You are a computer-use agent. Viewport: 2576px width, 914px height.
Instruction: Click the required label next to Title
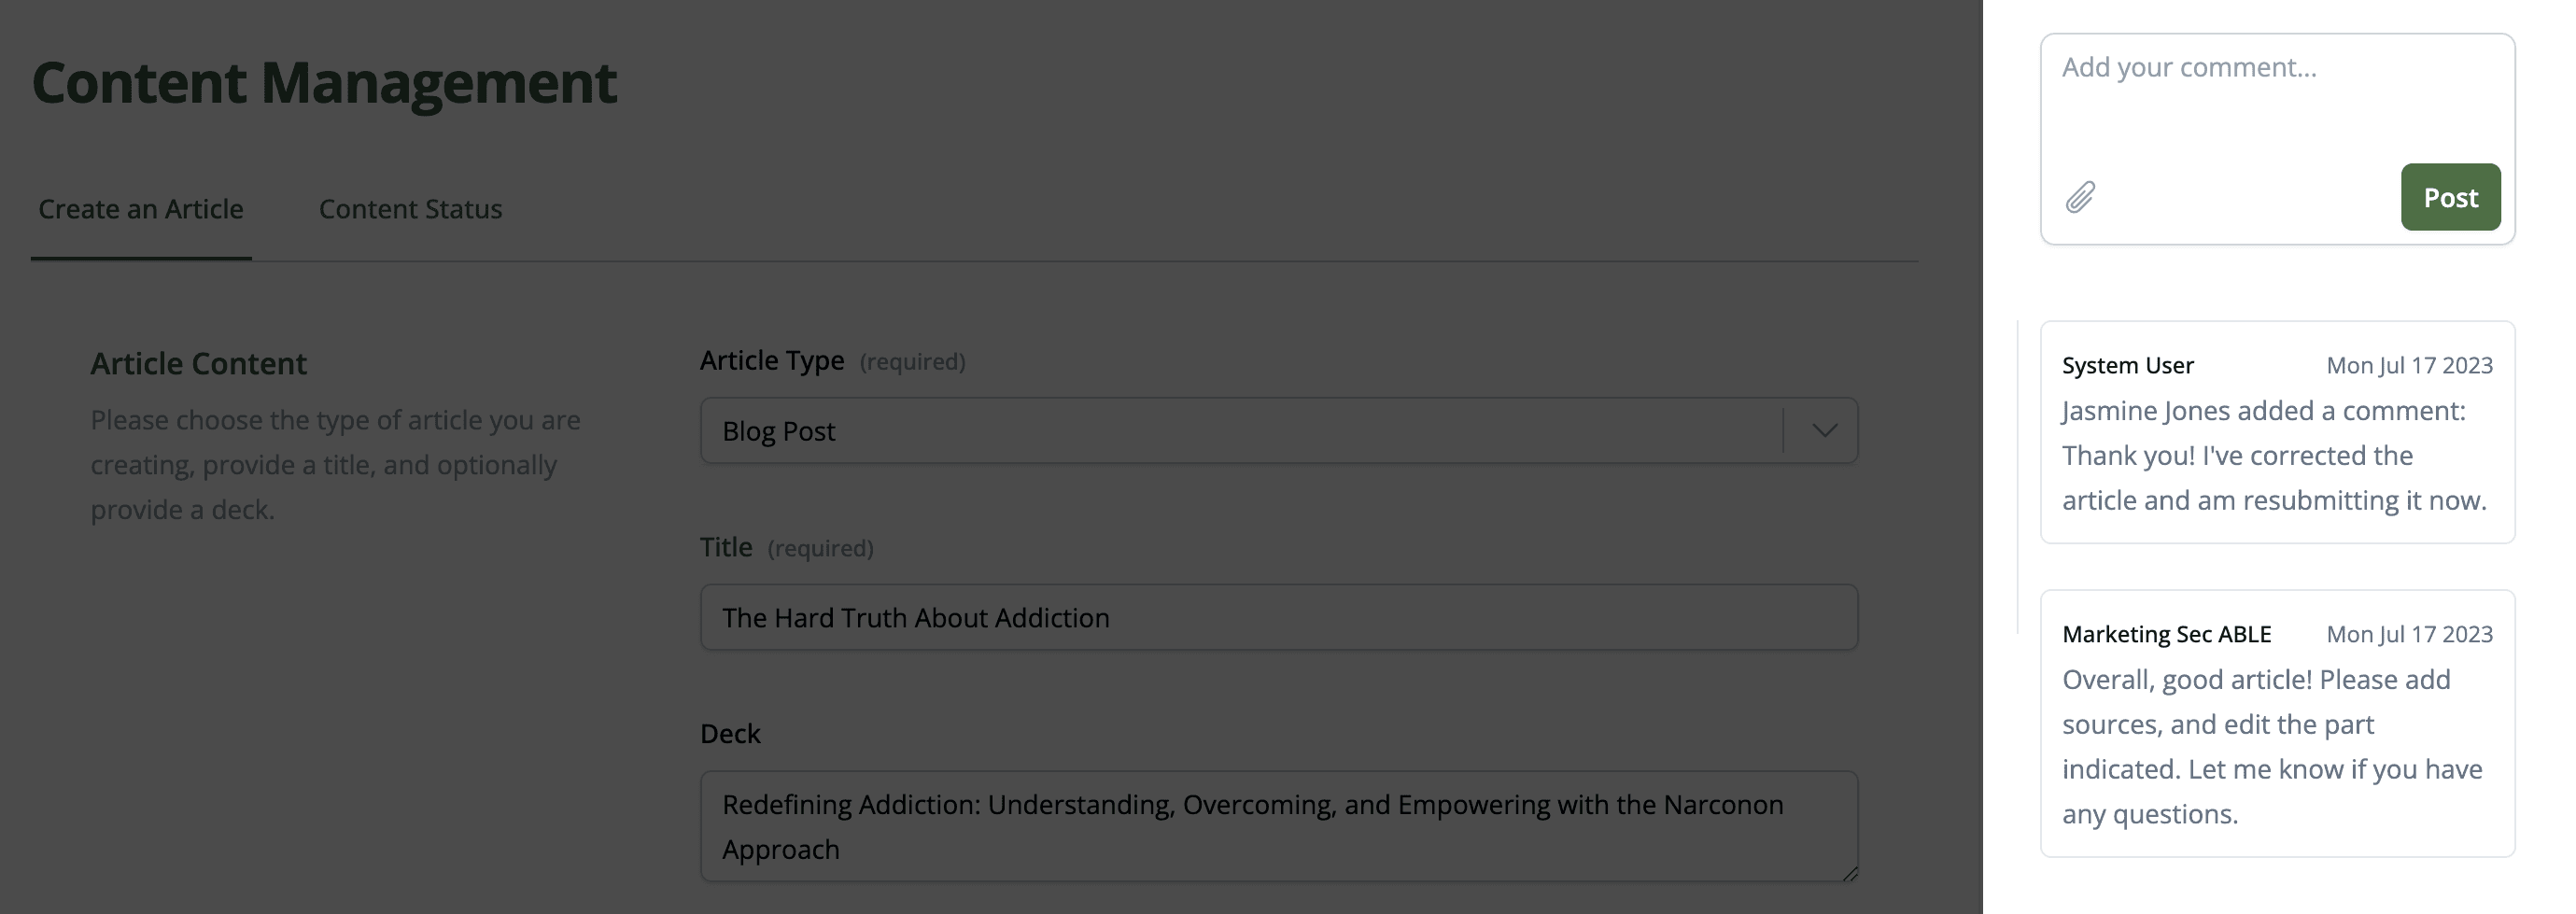pos(820,548)
